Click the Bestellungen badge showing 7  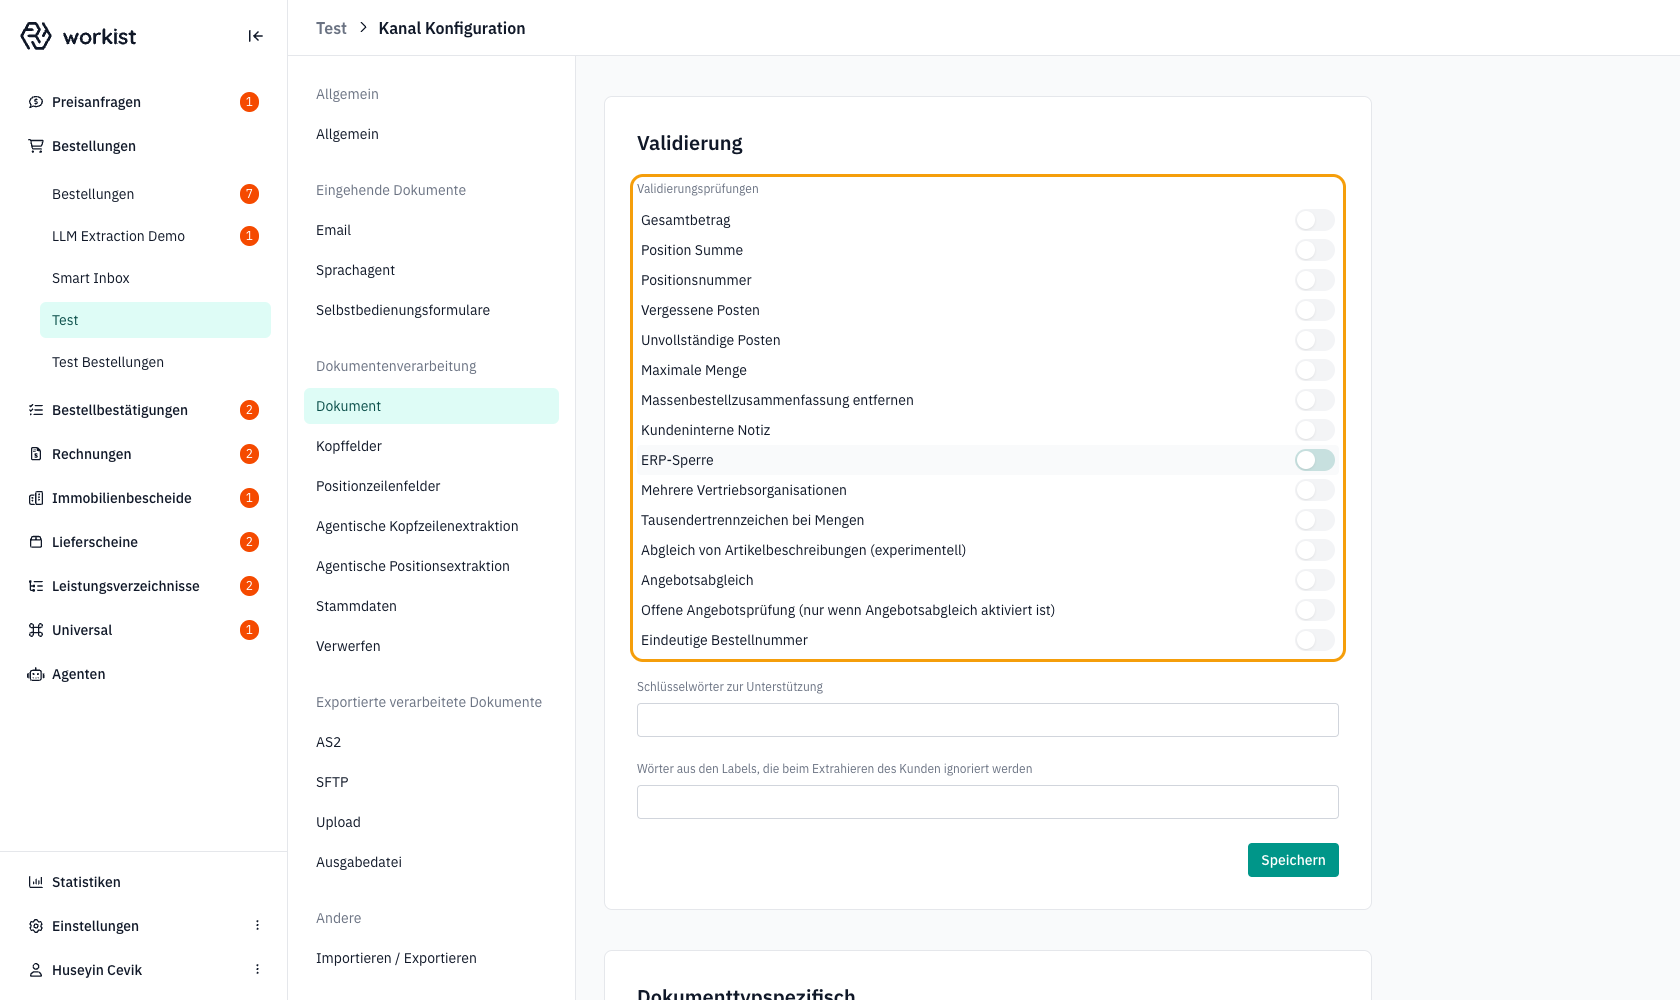click(x=250, y=194)
